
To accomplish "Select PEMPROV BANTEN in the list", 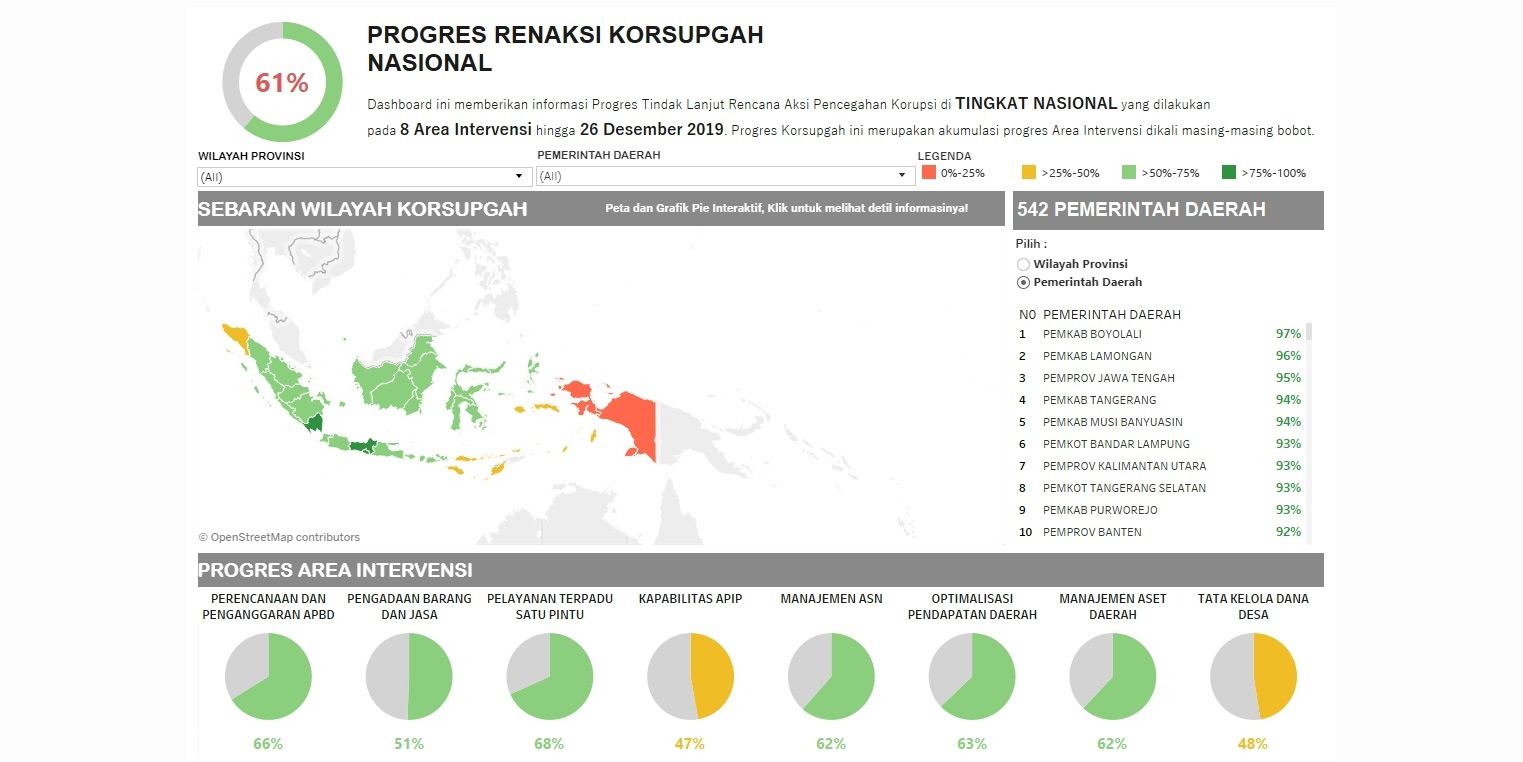I will 1092,532.
